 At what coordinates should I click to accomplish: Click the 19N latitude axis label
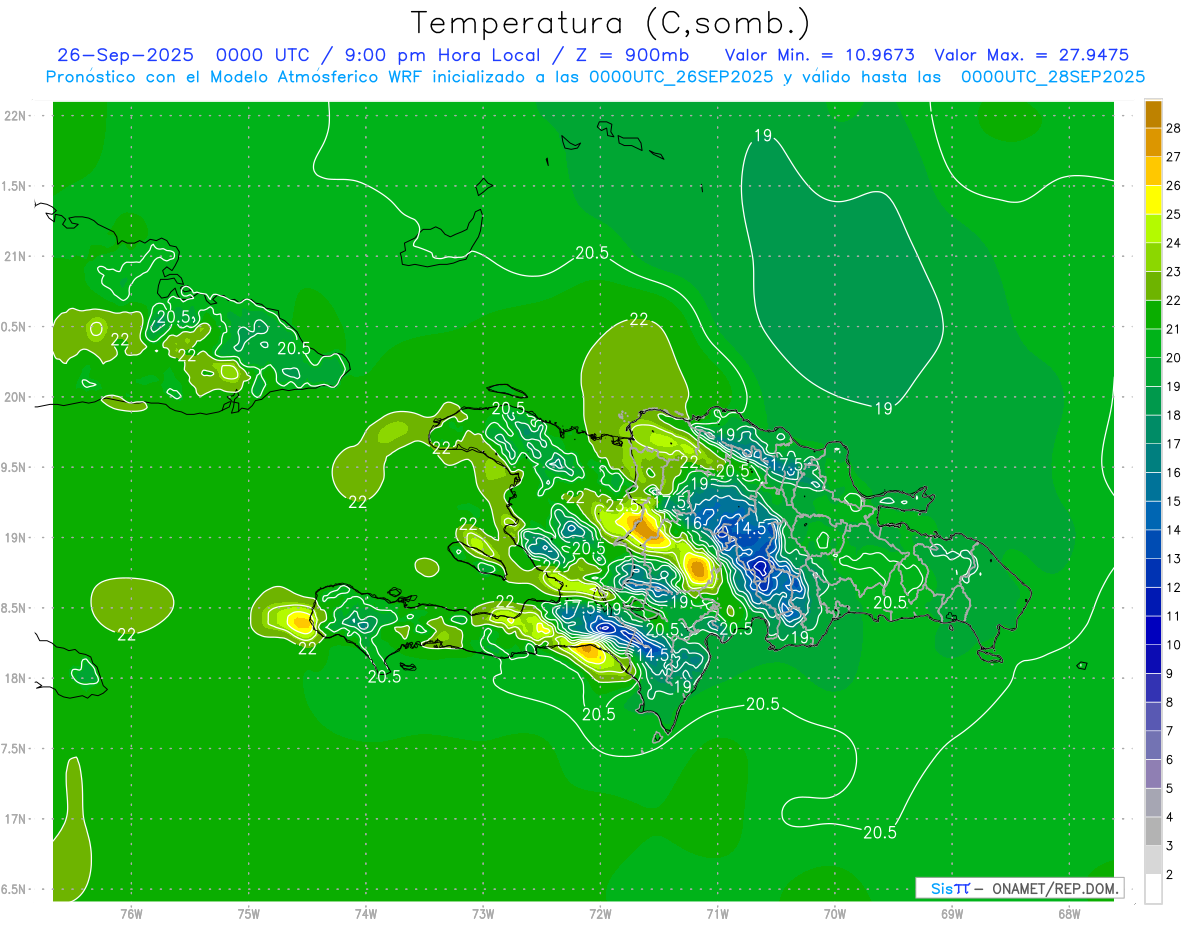(16, 538)
